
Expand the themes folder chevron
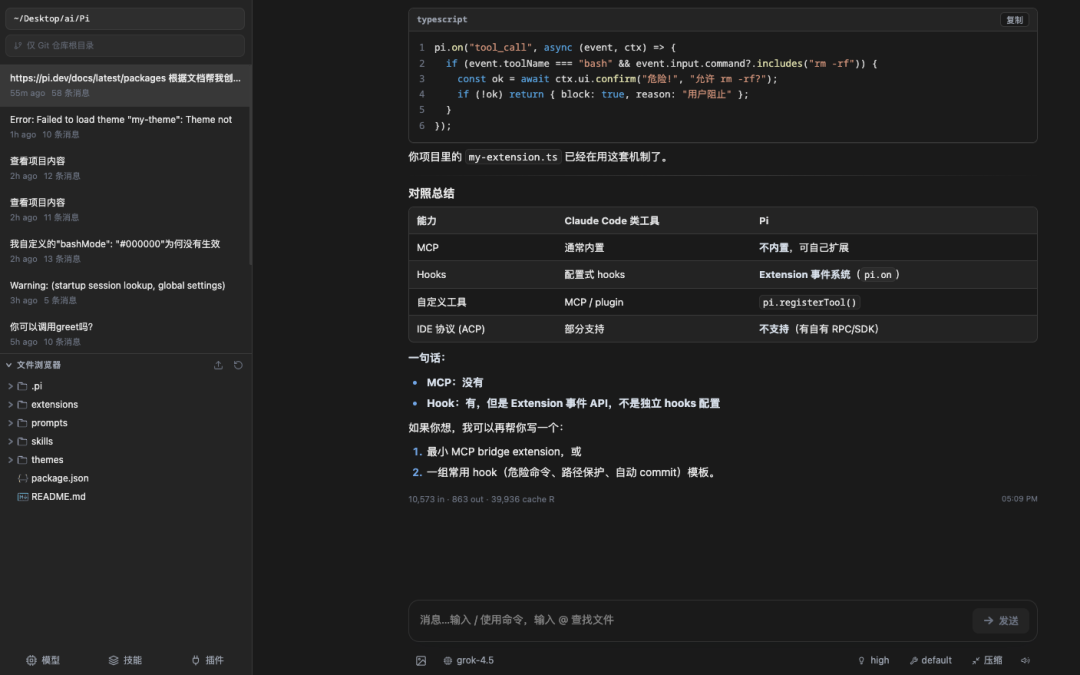coord(10,459)
